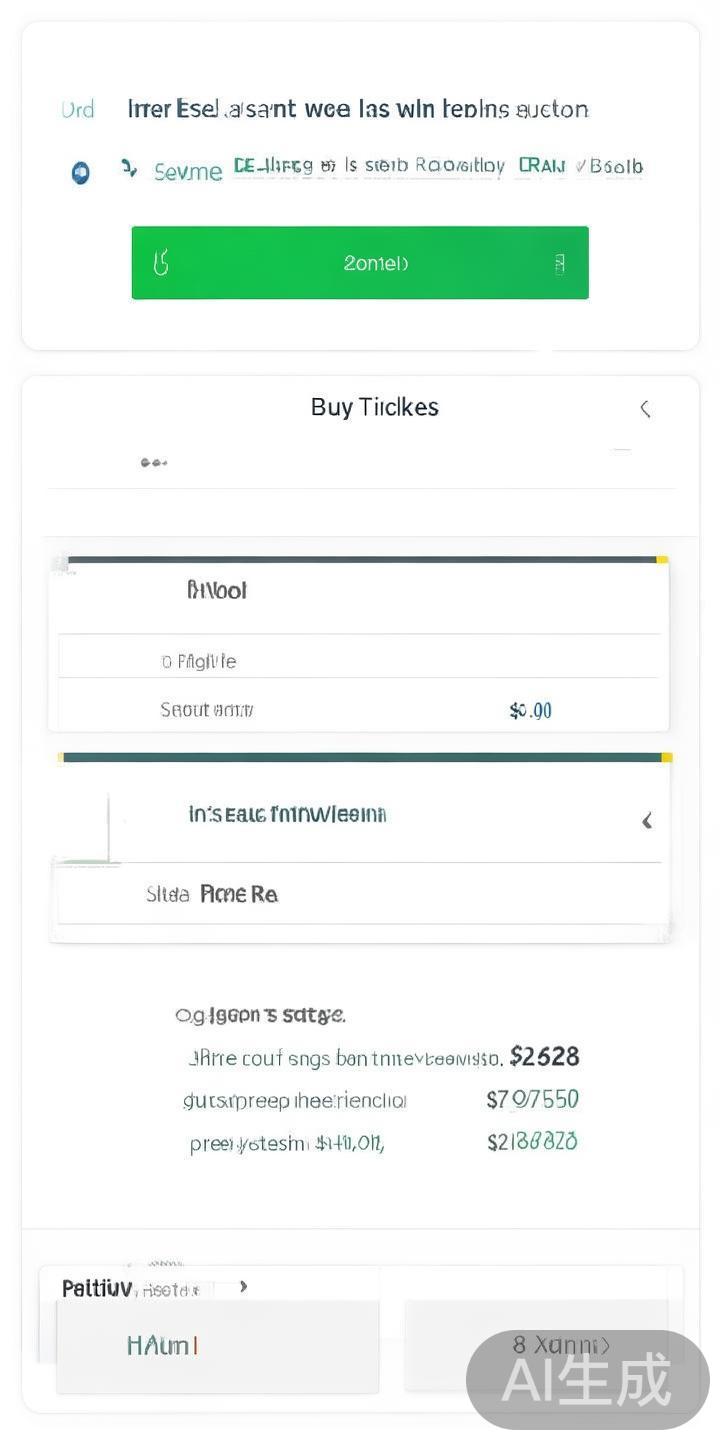Click the small arrow next to Paitiuv
This screenshot has width=720, height=1440.
coord(243,1287)
